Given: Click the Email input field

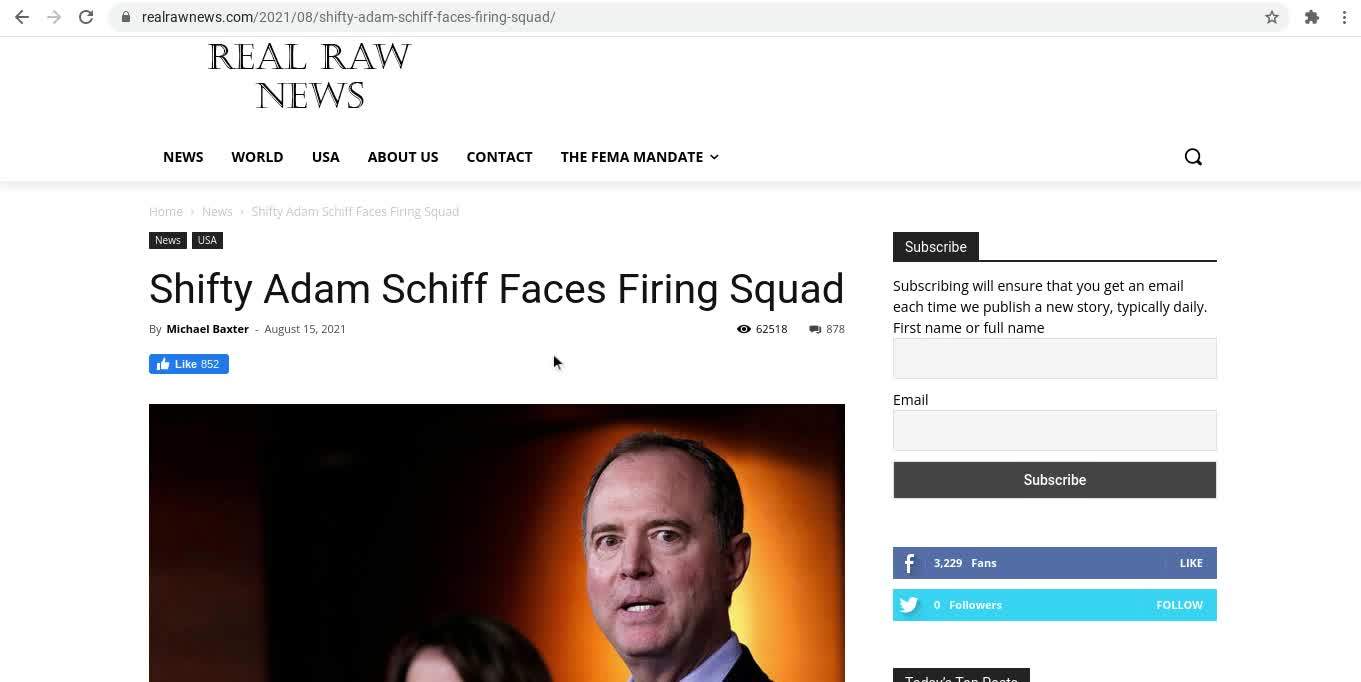Looking at the screenshot, I should pyautogui.click(x=1054, y=430).
